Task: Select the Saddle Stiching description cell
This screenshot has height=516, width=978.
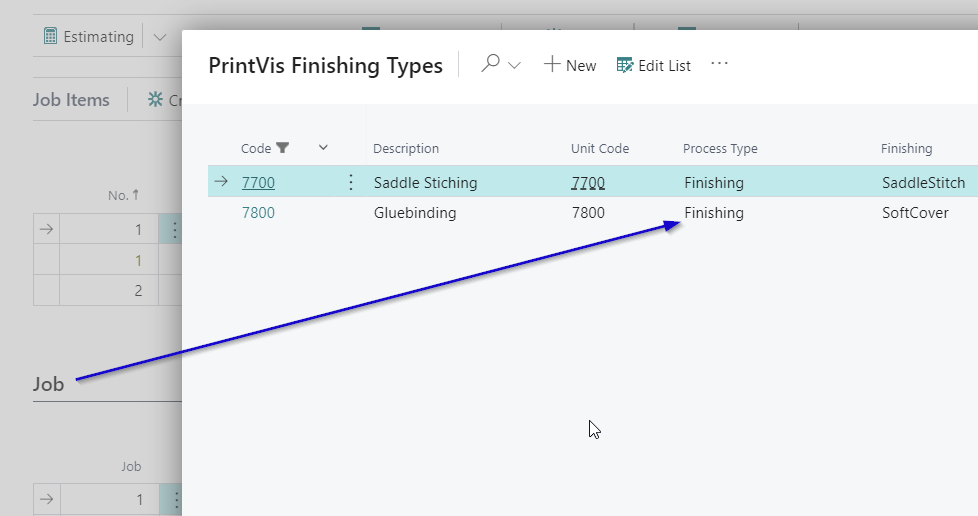Action: coord(425,182)
